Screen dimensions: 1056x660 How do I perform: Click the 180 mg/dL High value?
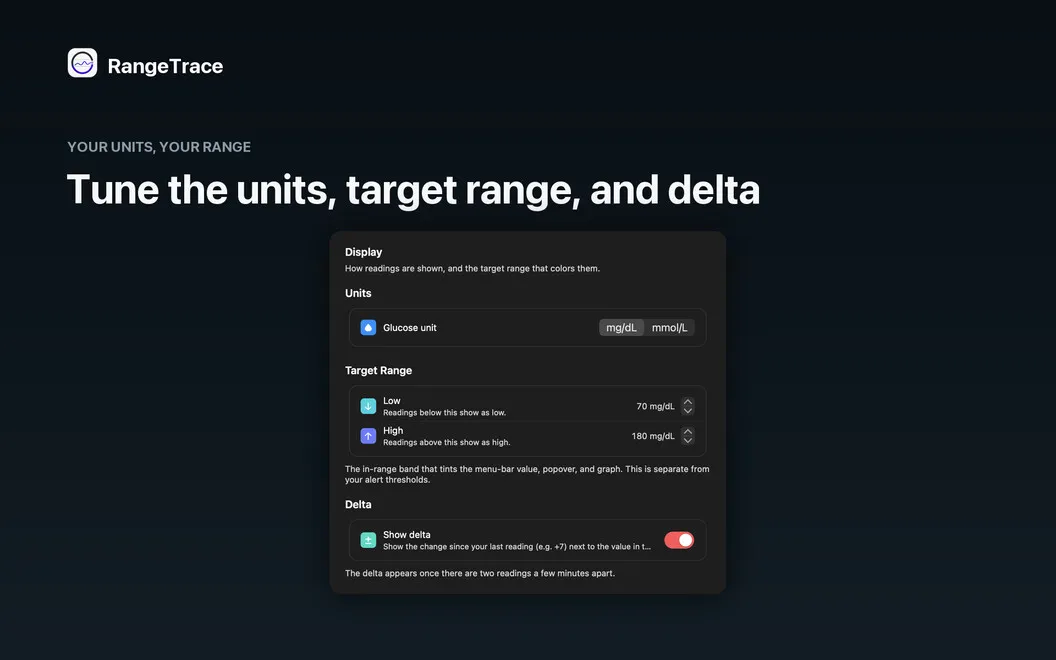(x=653, y=436)
